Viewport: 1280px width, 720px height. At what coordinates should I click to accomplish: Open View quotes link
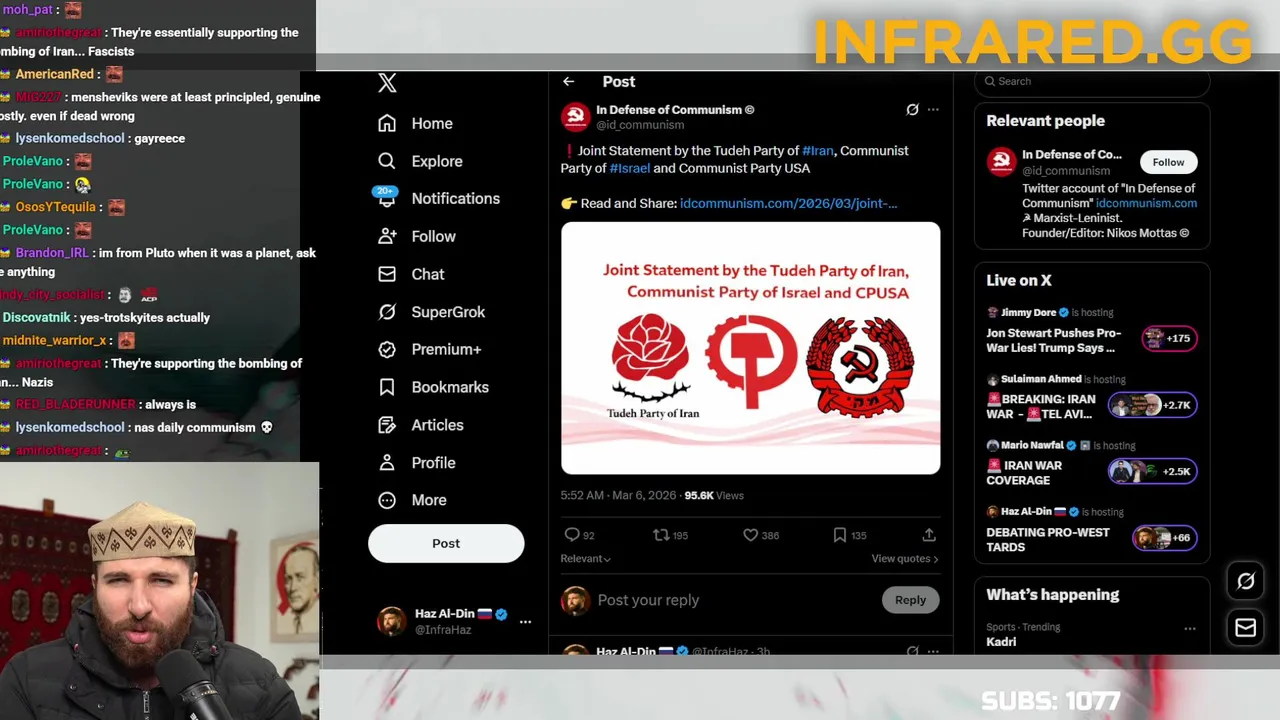[905, 559]
